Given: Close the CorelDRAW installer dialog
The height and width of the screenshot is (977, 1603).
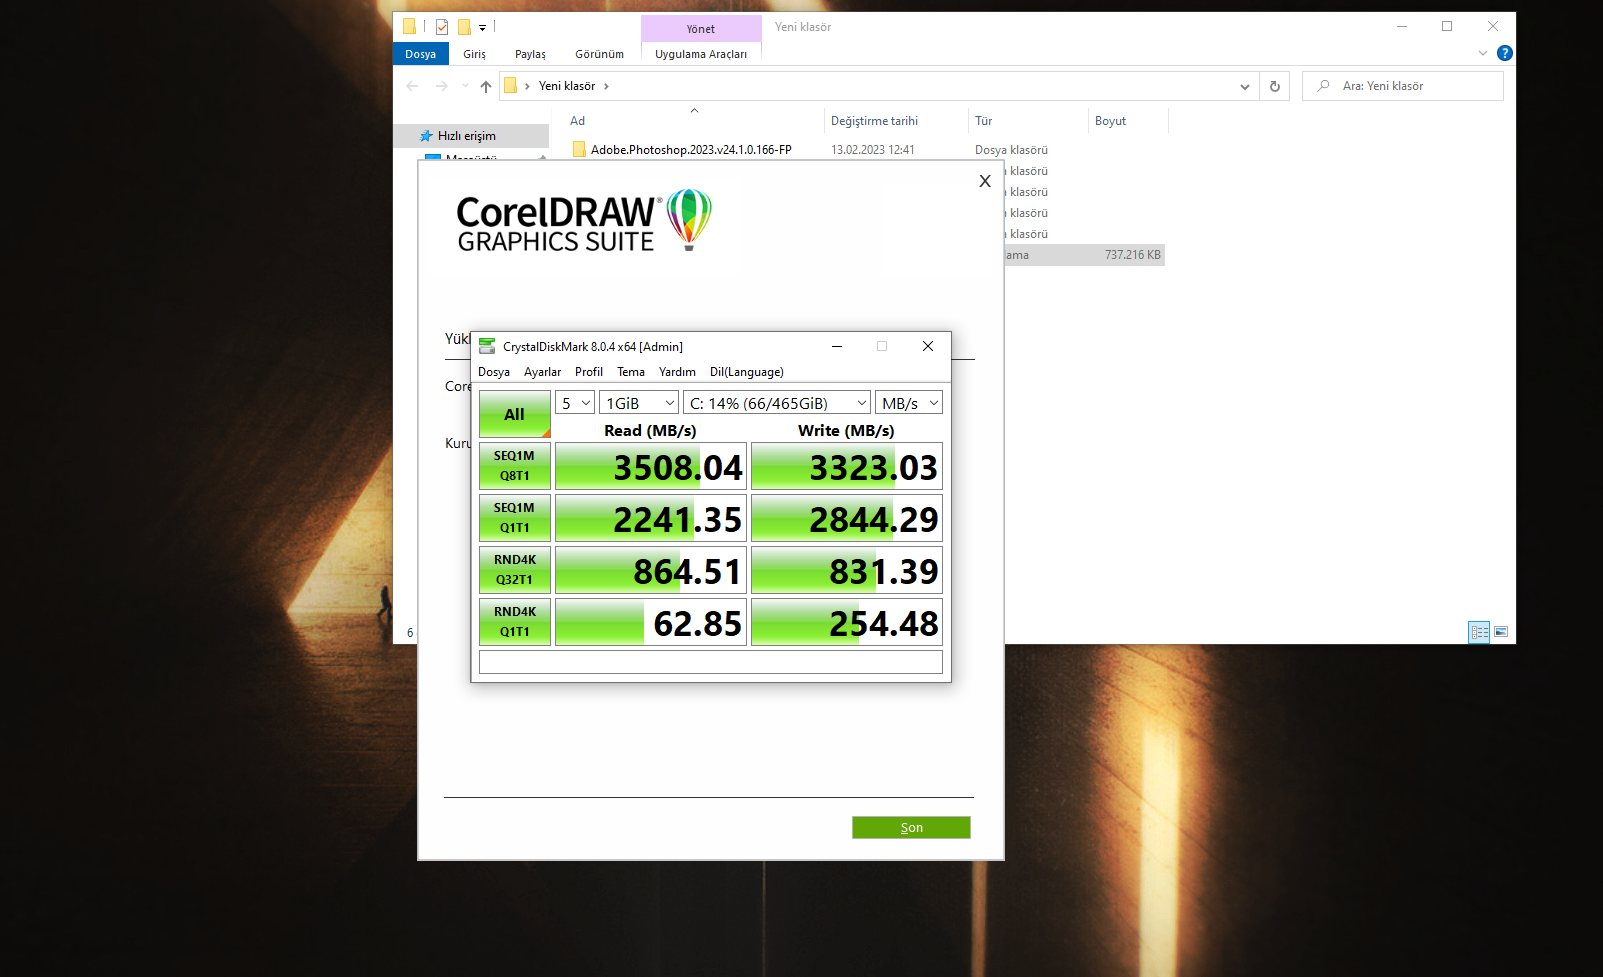Looking at the screenshot, I should (985, 181).
